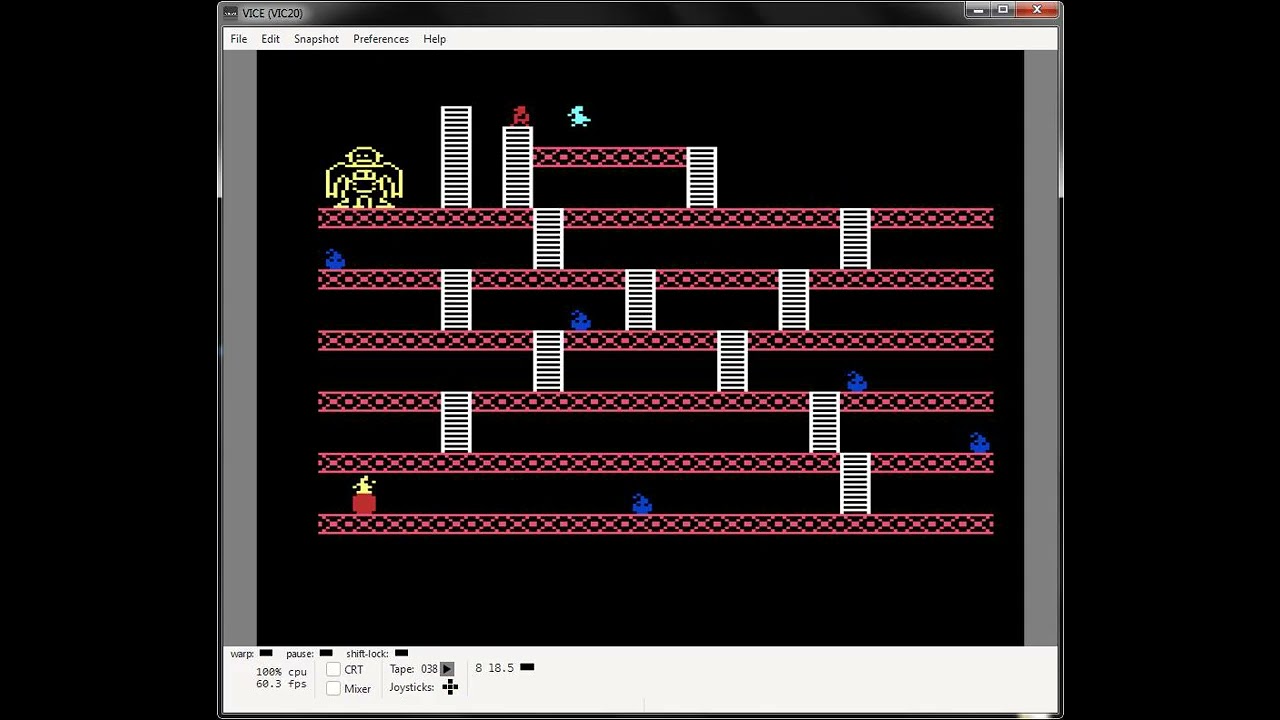Click the red figure atop the ladder
The height and width of the screenshot is (720, 1280).
(520, 116)
